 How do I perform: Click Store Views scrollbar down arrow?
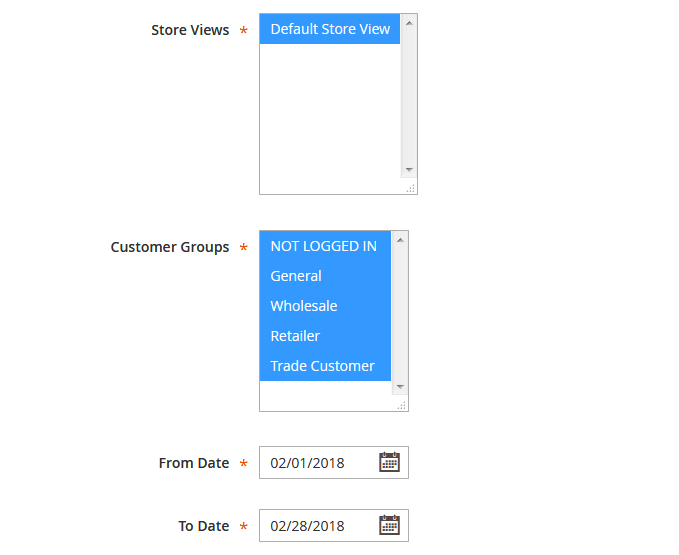(x=409, y=170)
